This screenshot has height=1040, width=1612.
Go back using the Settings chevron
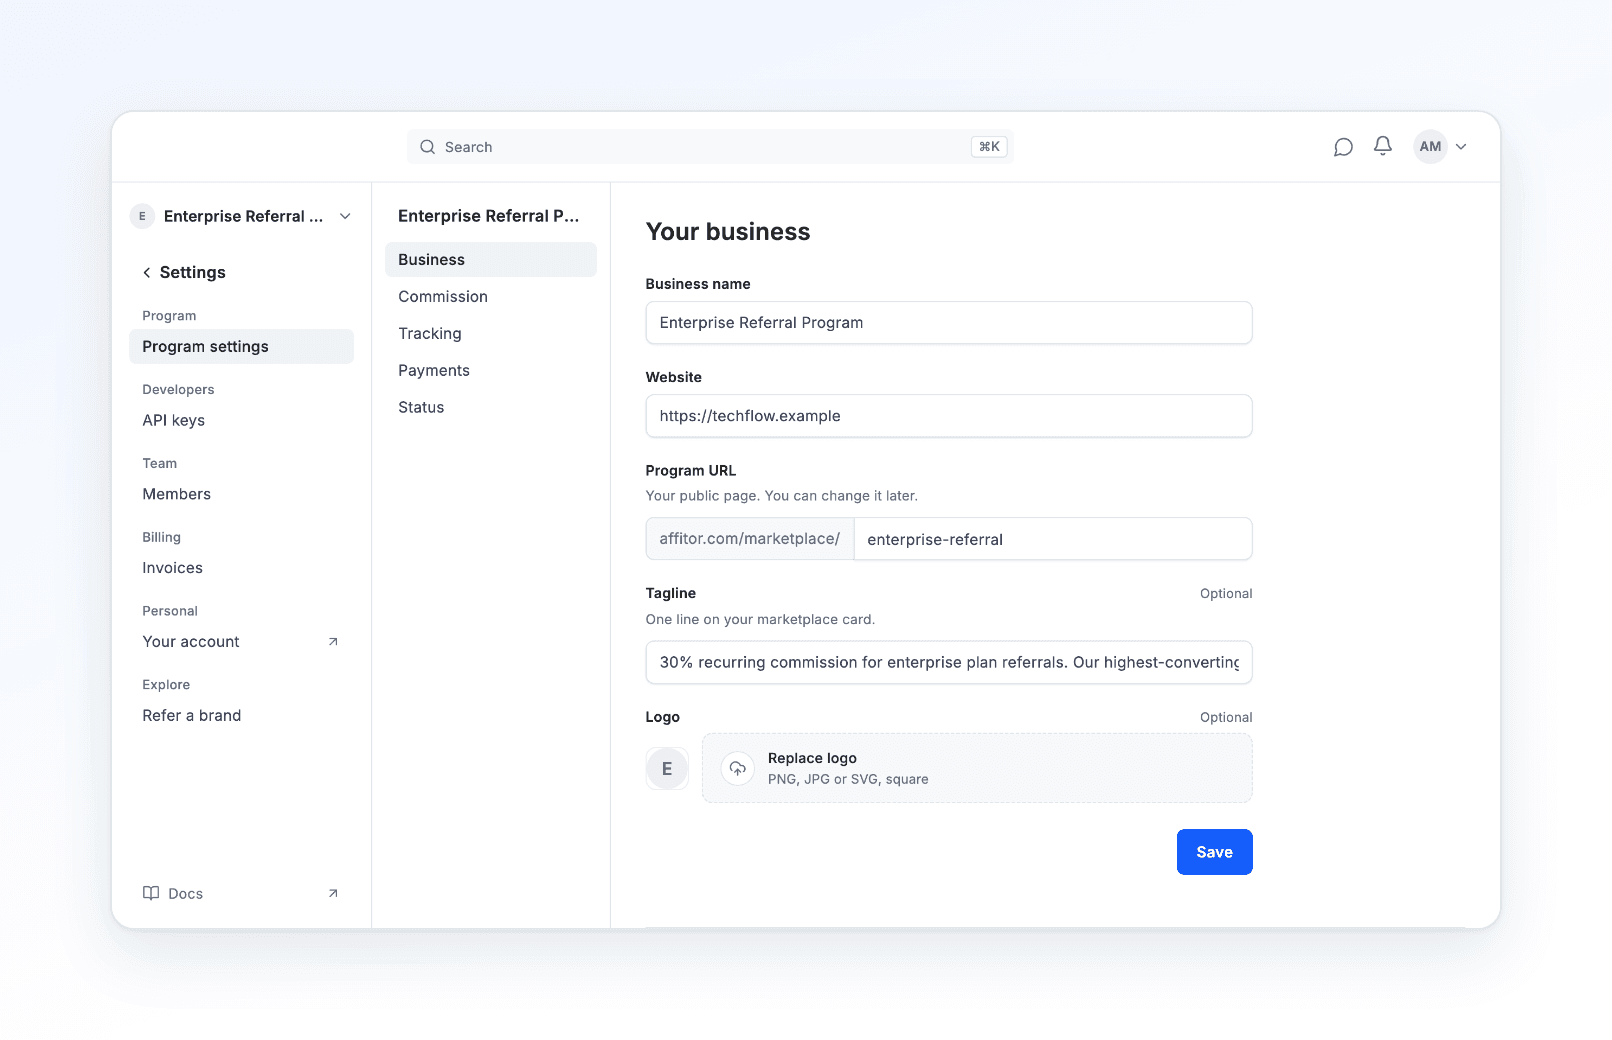[147, 272]
